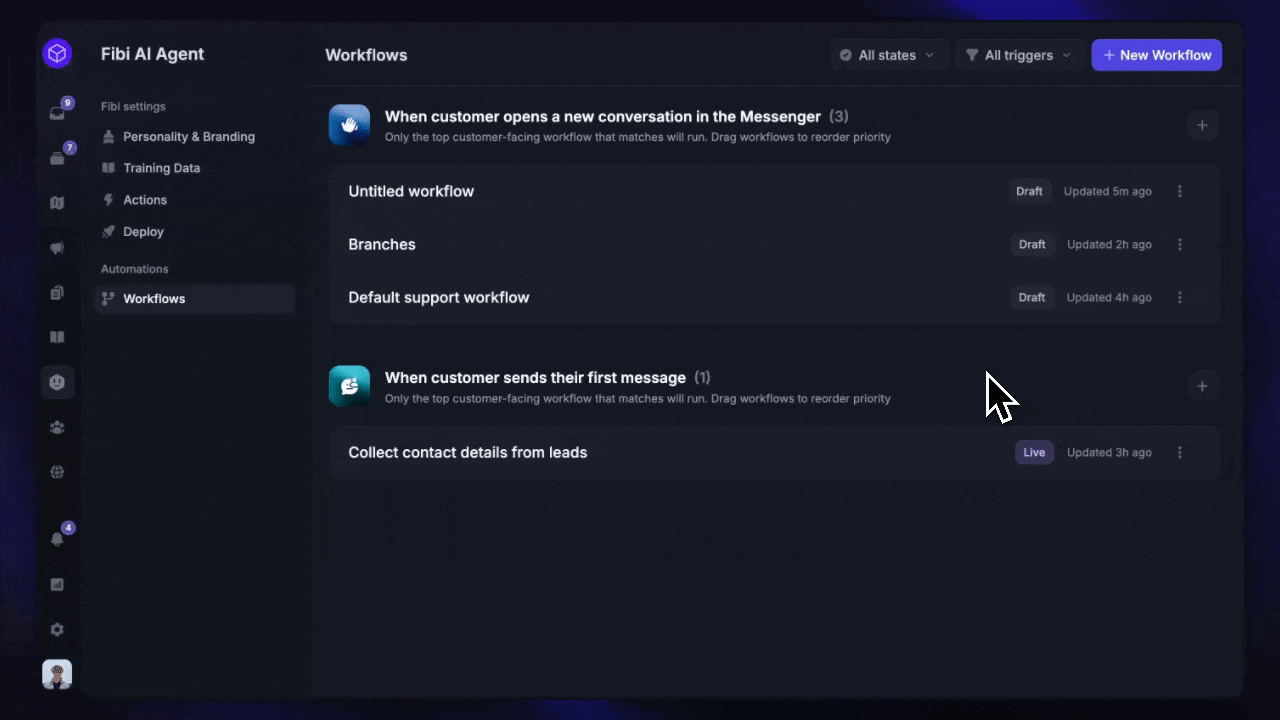This screenshot has width=1280, height=720.
Task: Open three-dot menu for Collect contact details workflow
Action: click(x=1180, y=452)
